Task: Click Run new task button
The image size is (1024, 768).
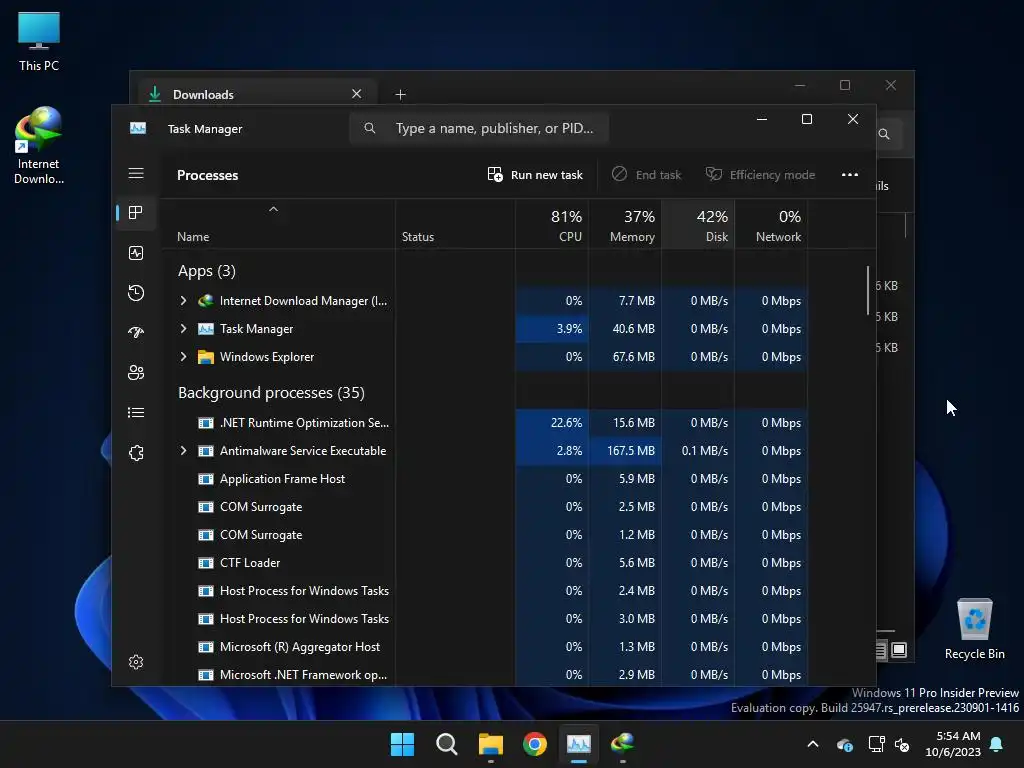Action: pyautogui.click(x=535, y=174)
